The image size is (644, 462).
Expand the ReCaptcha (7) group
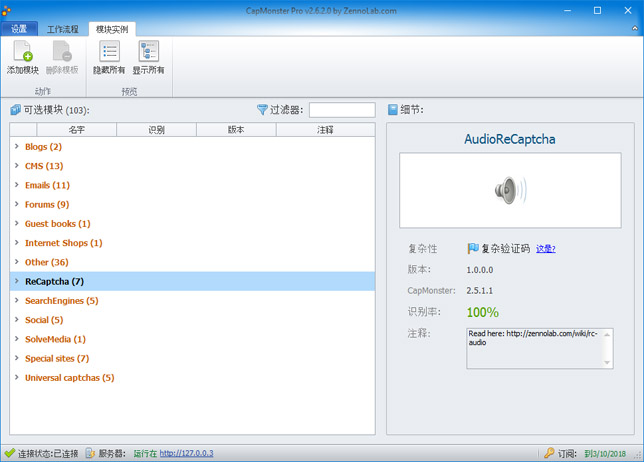(x=17, y=281)
